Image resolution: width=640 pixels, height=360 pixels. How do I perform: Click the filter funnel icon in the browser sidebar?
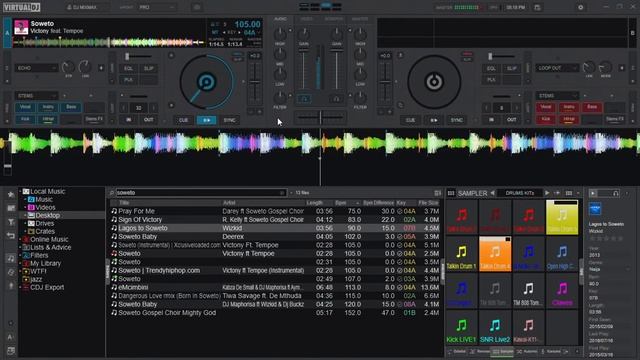coord(11,222)
